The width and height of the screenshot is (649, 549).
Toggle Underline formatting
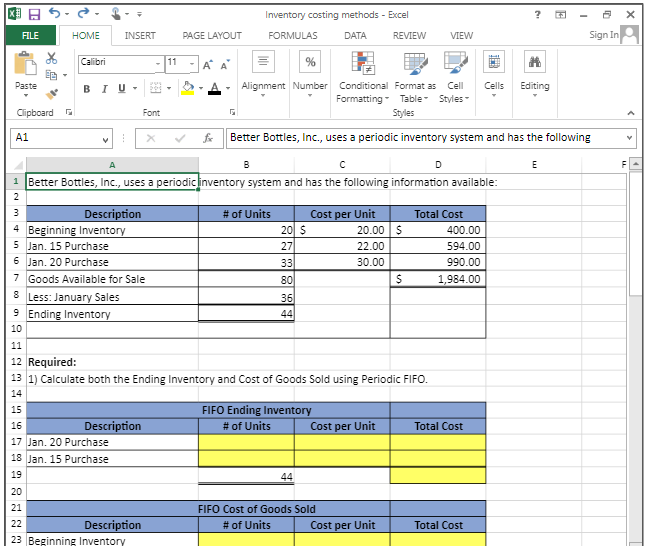tap(122, 89)
